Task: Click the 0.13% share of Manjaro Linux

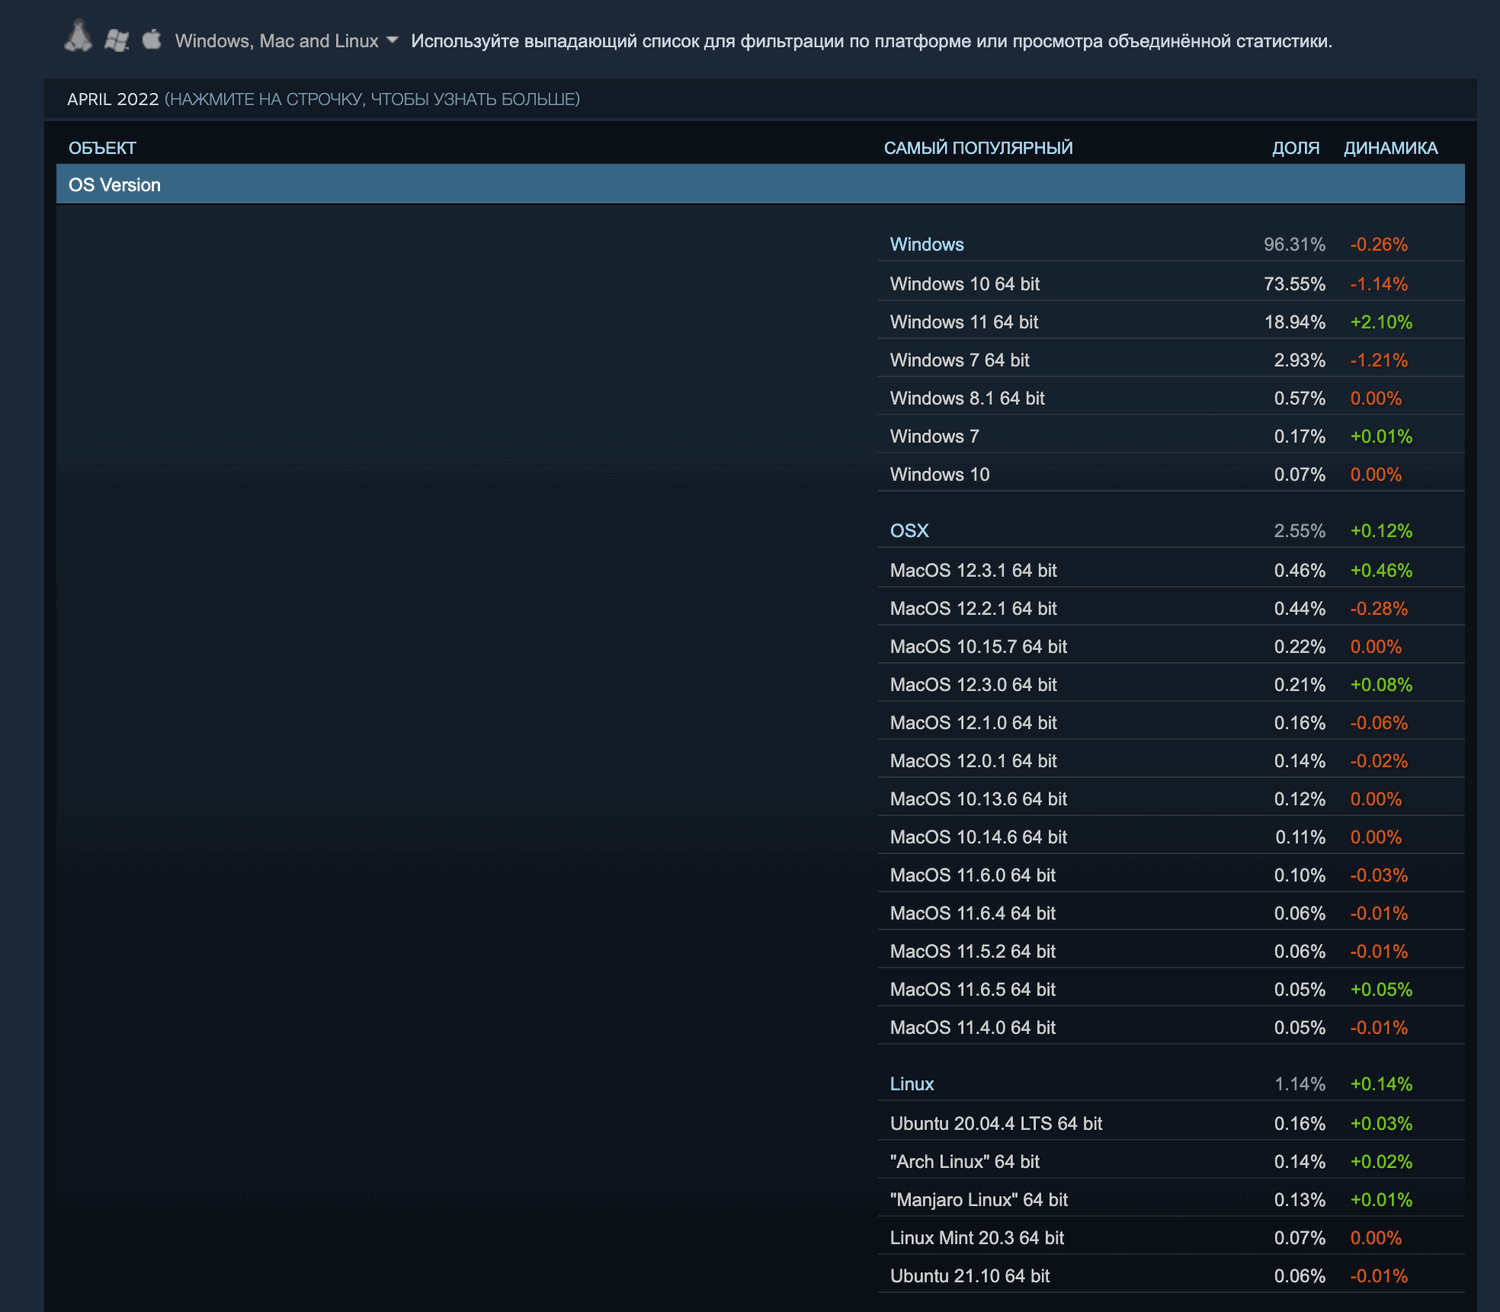Action: click(x=1300, y=1199)
